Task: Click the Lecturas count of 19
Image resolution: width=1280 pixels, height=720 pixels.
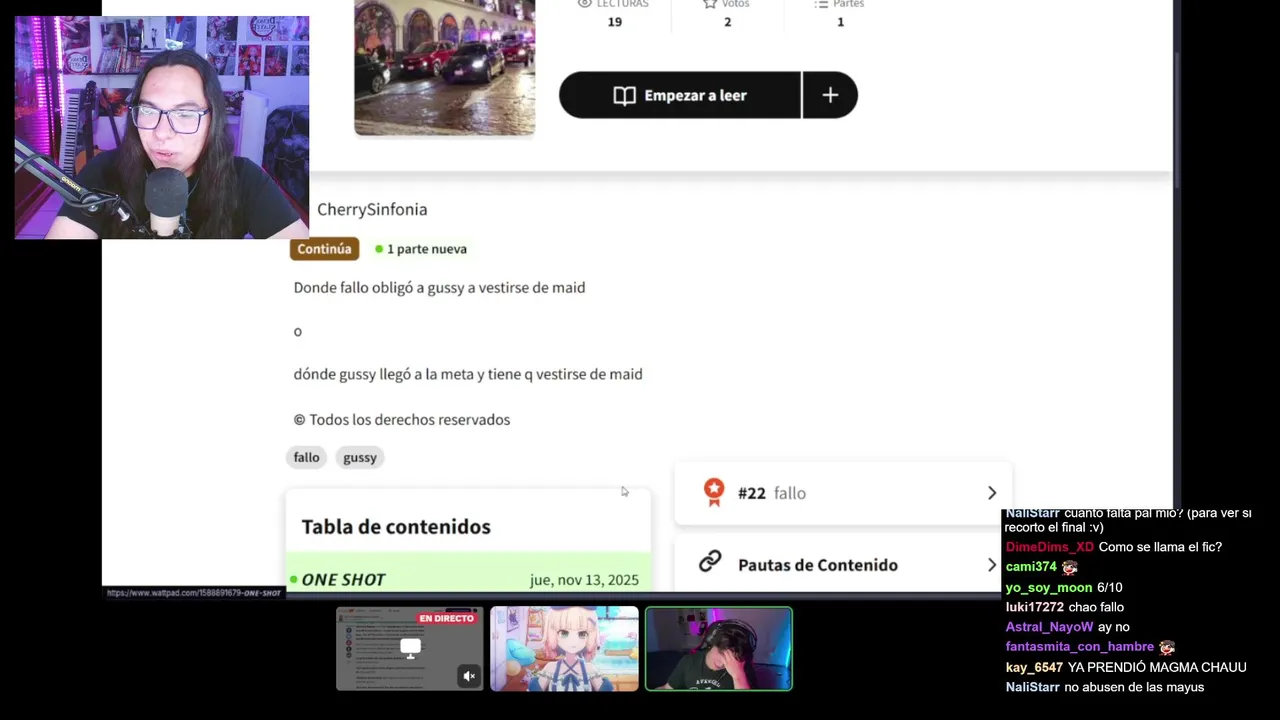Action: point(615,21)
